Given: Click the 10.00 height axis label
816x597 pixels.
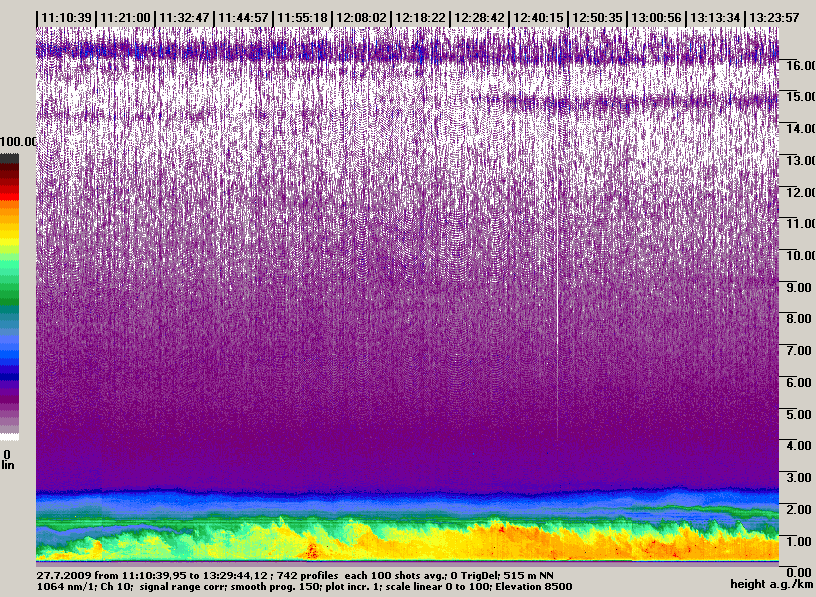Looking at the screenshot, I should point(800,255).
